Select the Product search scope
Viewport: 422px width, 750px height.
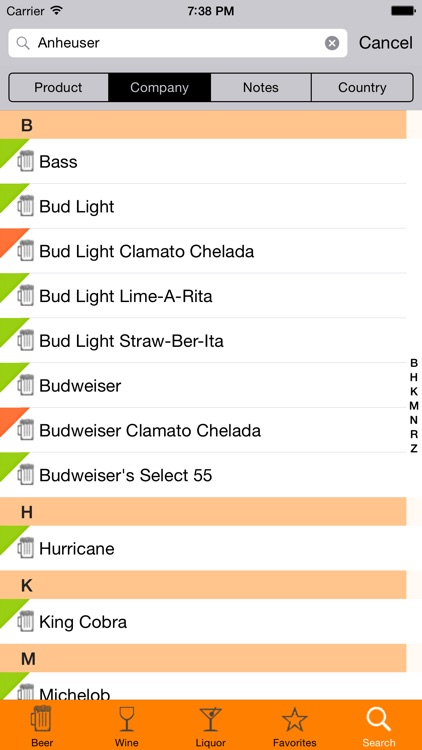coord(58,87)
